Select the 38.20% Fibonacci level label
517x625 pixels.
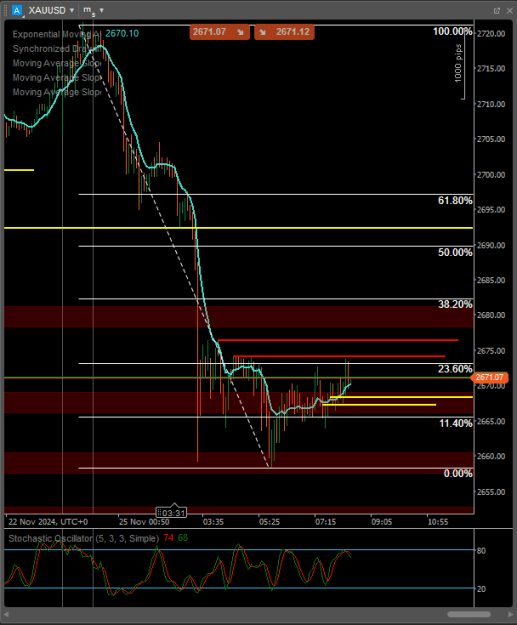pyautogui.click(x=455, y=304)
